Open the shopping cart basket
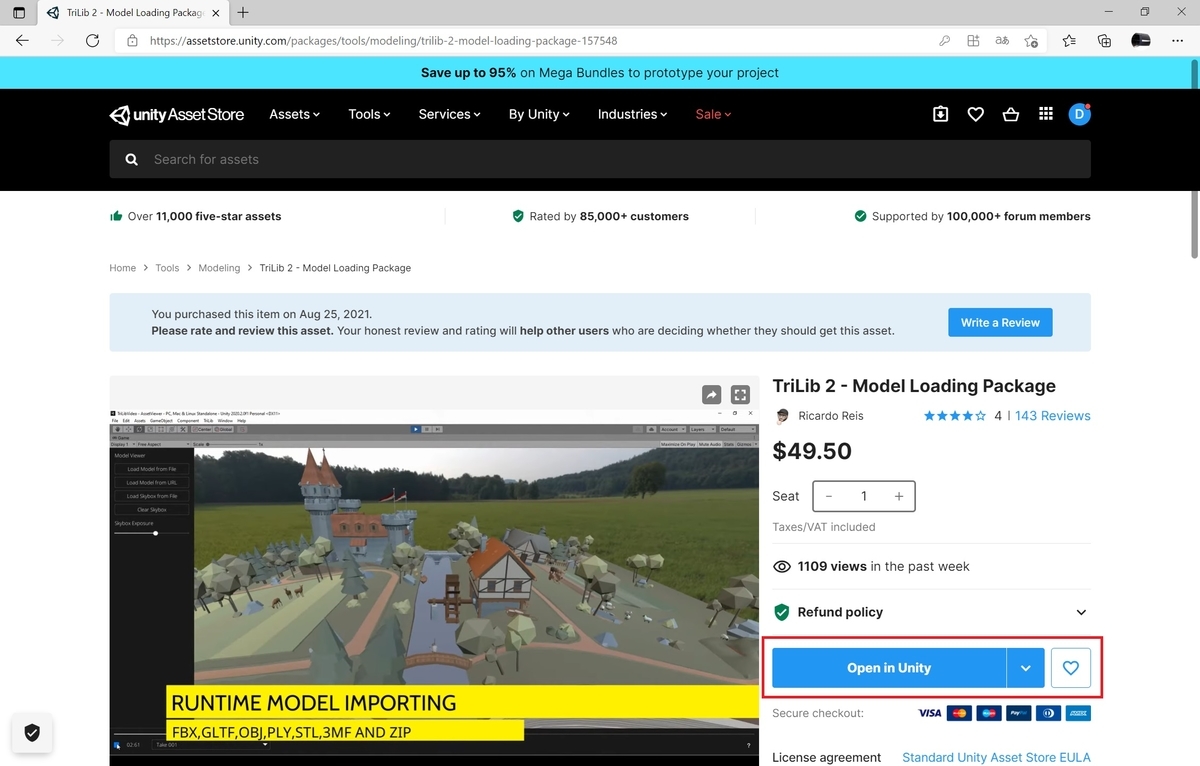The width and height of the screenshot is (1200, 766). coord(1011,114)
